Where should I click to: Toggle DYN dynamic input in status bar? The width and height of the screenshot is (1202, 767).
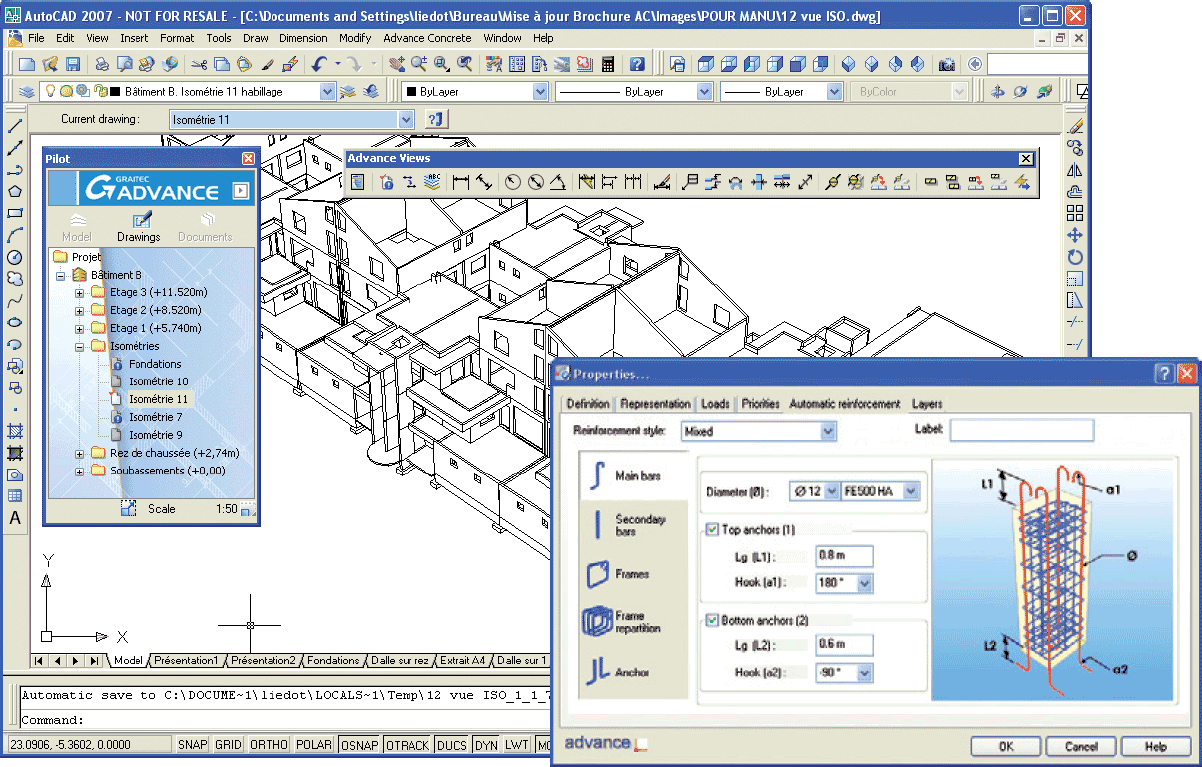(486, 745)
